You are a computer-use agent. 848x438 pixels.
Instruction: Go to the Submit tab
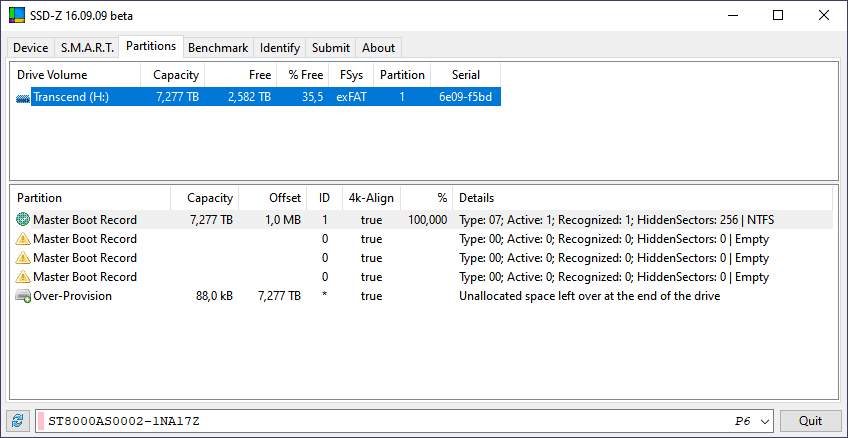[x=331, y=47]
